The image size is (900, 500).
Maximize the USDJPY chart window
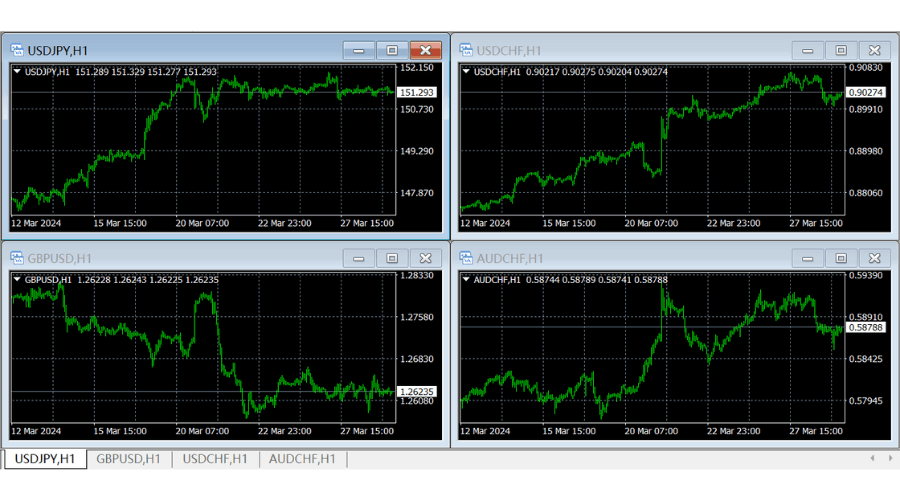[x=392, y=50]
